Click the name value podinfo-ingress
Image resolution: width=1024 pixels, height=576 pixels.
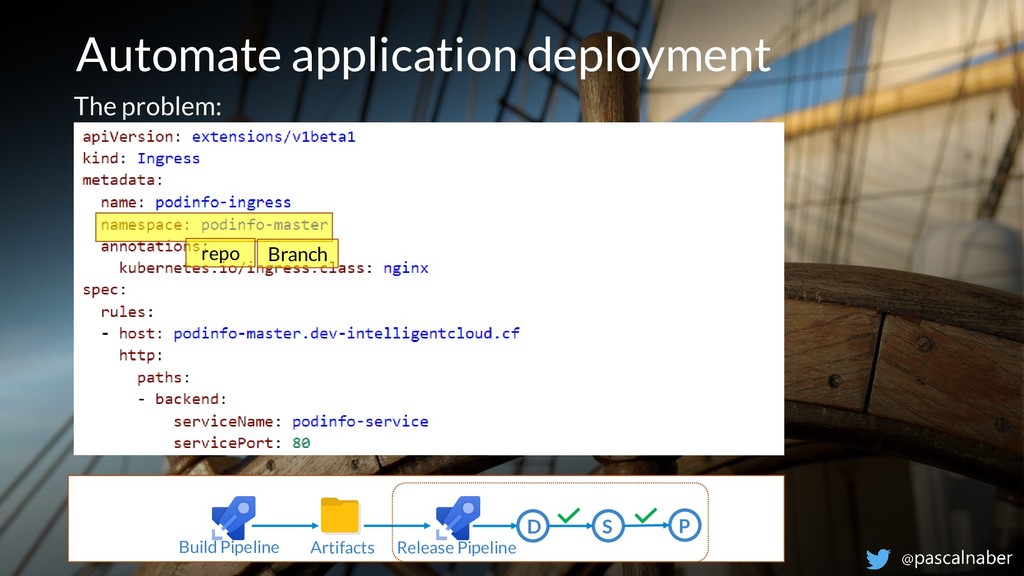[x=223, y=202]
